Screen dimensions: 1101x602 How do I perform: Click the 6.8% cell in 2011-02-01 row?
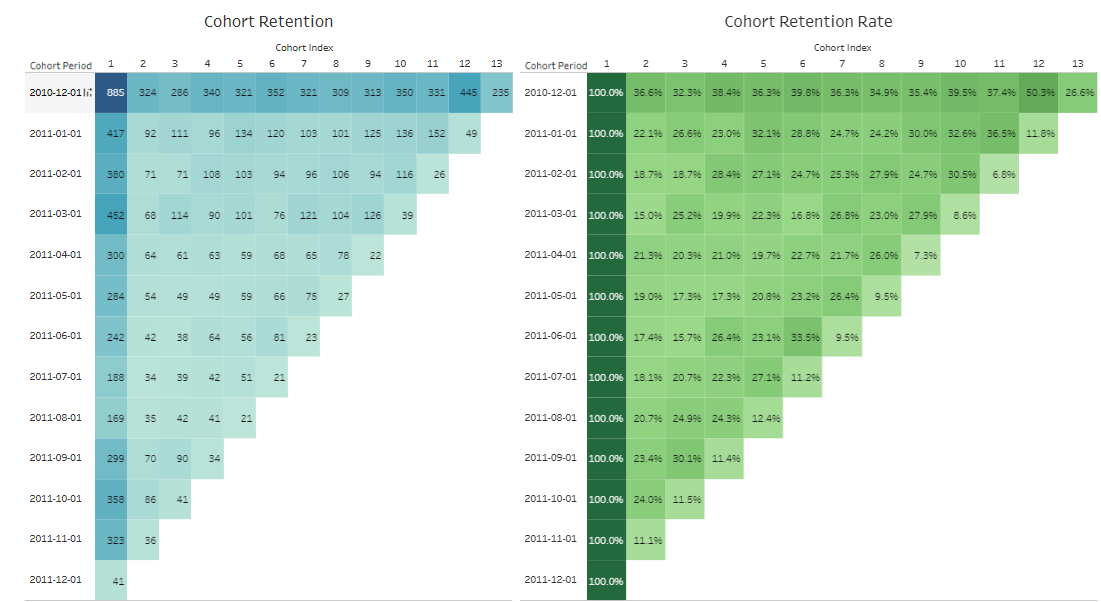1000,174
